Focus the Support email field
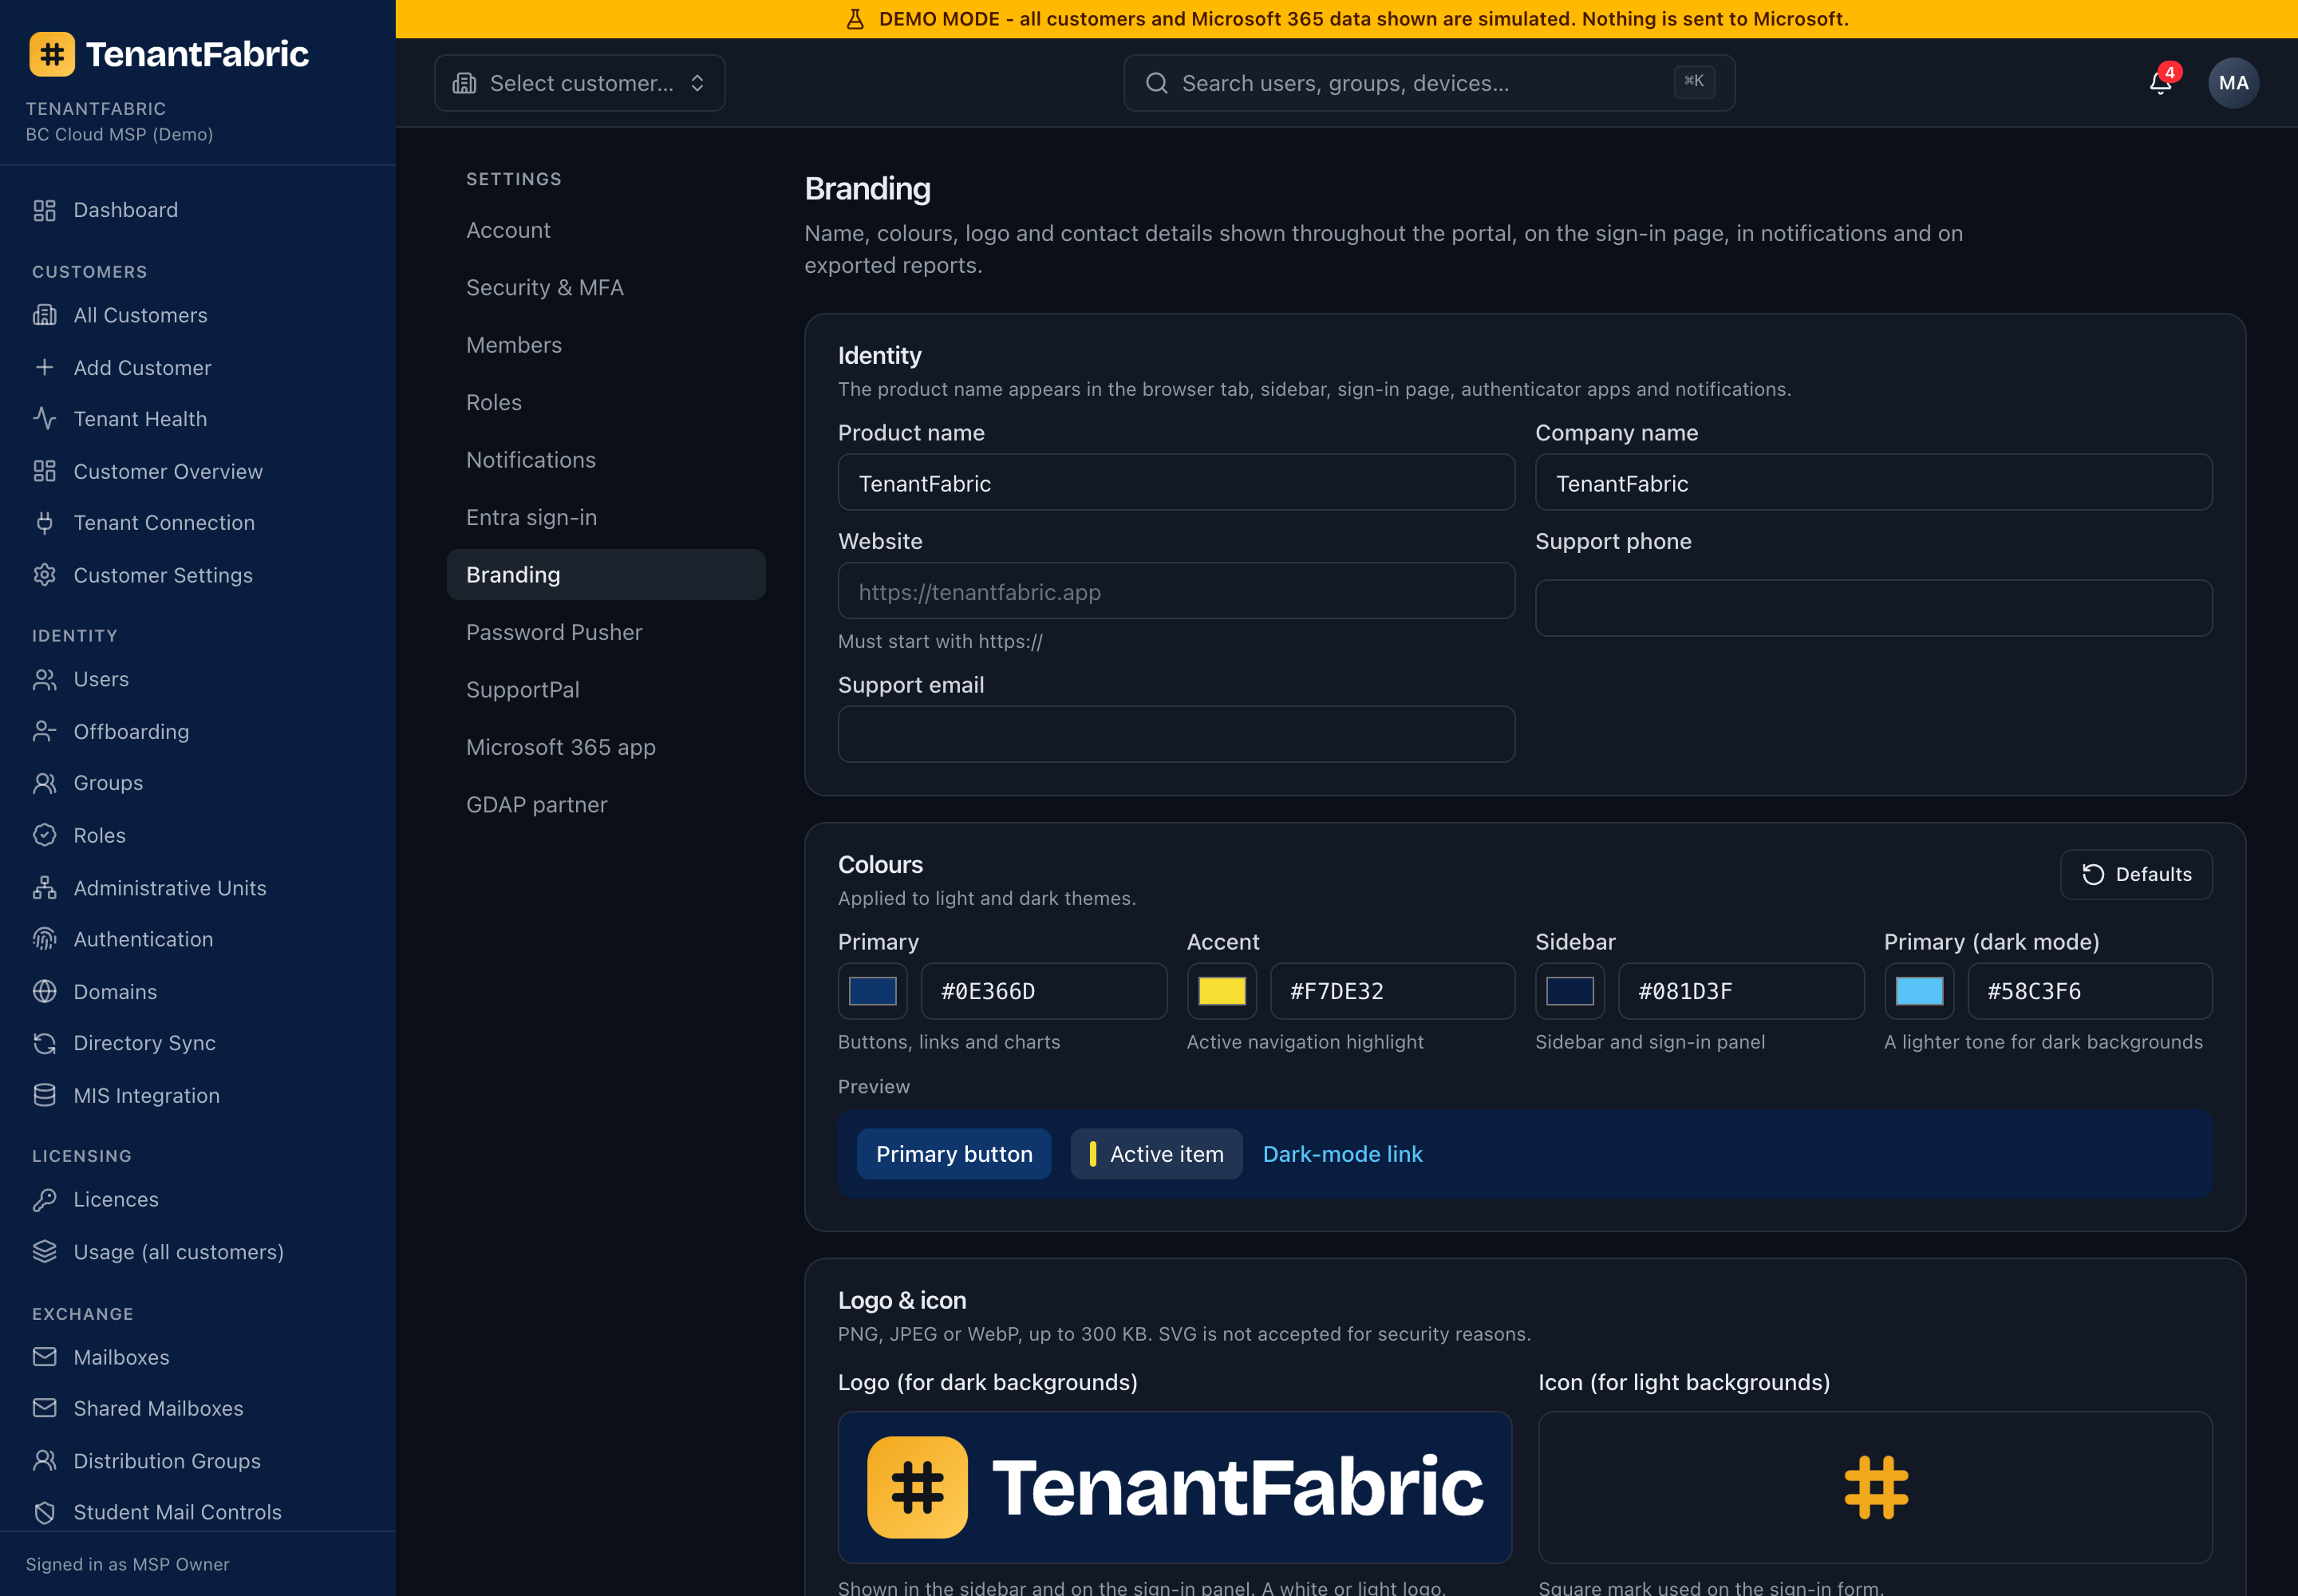Image resolution: width=2298 pixels, height=1596 pixels. pyautogui.click(x=1176, y=734)
